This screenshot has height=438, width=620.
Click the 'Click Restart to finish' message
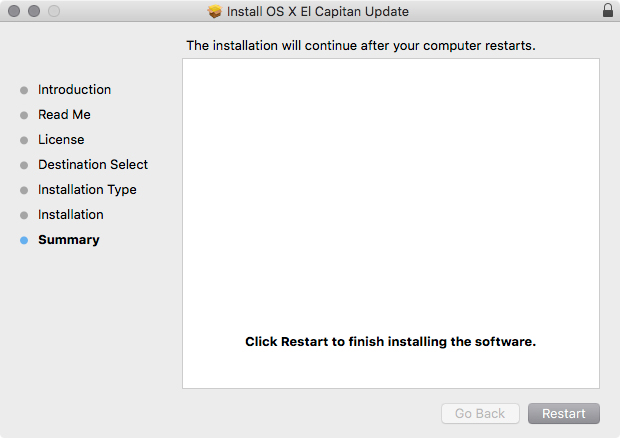(391, 342)
